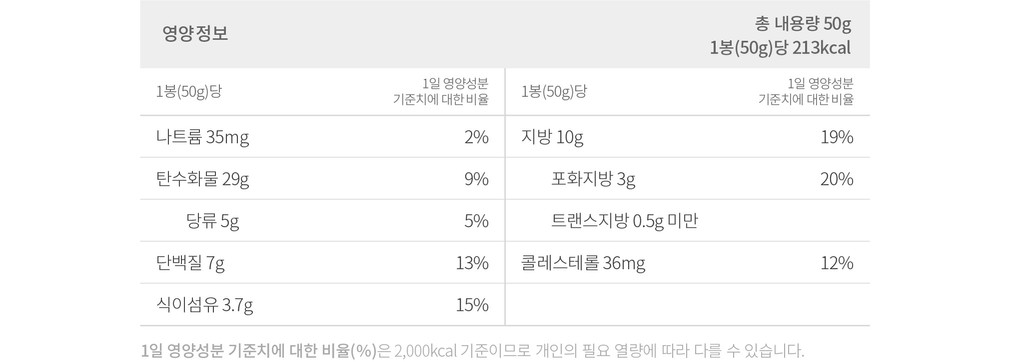Select the 나트륨 35mg row
The image size is (1010, 362).
pyautogui.click(x=322, y=137)
